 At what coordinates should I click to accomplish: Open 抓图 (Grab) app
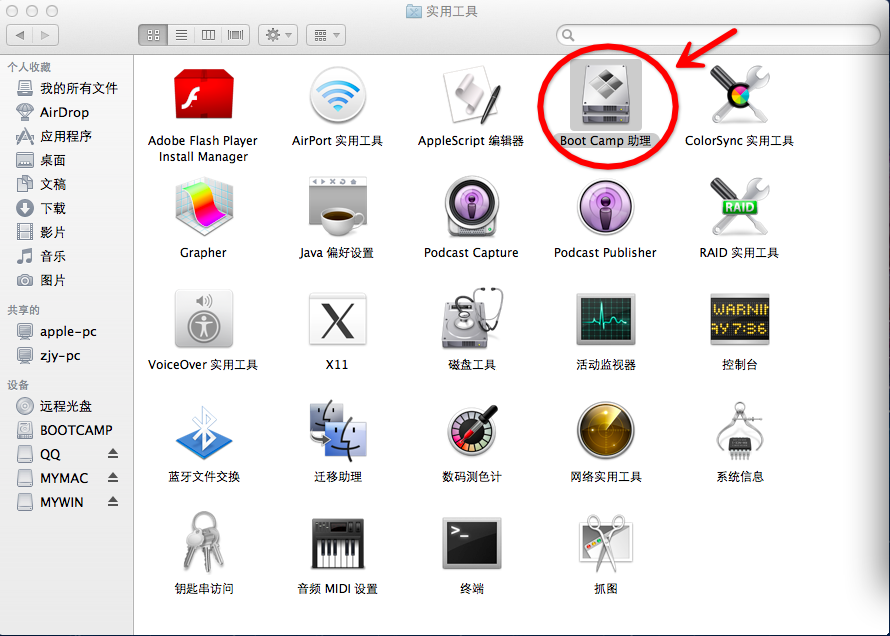pos(606,544)
